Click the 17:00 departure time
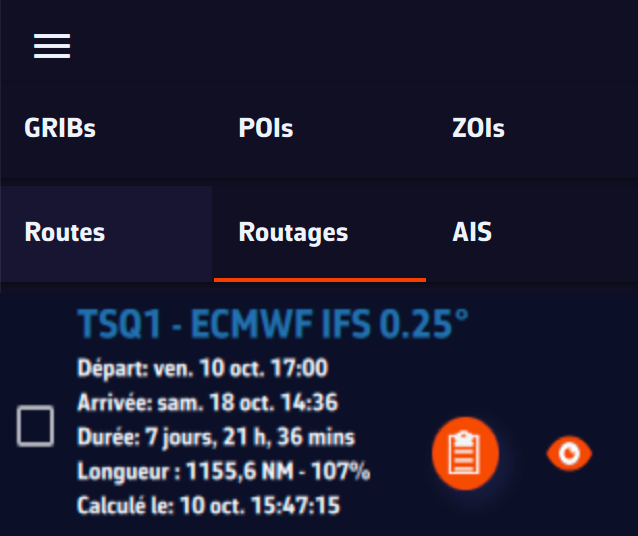Viewport: 638px width, 536px height. pos(303,368)
